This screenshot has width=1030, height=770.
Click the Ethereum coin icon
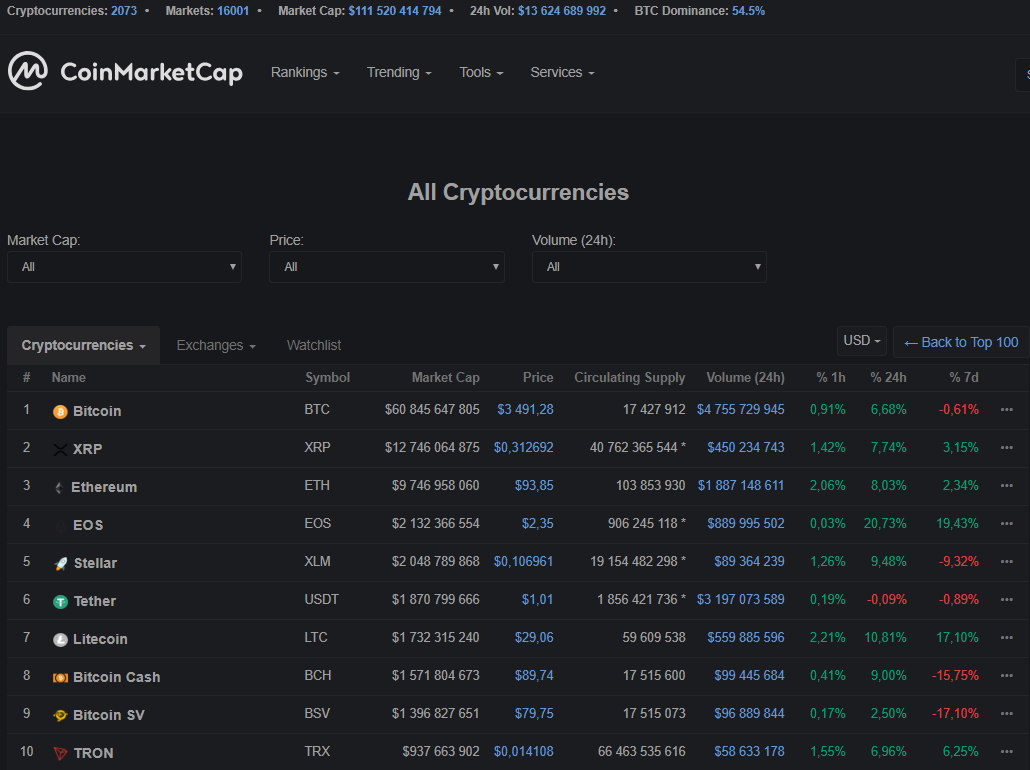(x=59, y=487)
